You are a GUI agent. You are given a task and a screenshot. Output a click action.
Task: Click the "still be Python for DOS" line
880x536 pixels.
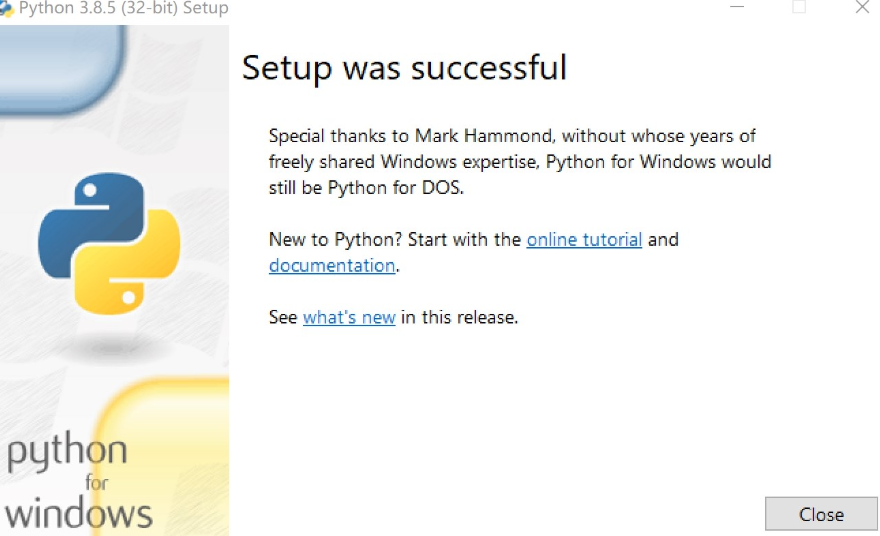click(x=366, y=187)
